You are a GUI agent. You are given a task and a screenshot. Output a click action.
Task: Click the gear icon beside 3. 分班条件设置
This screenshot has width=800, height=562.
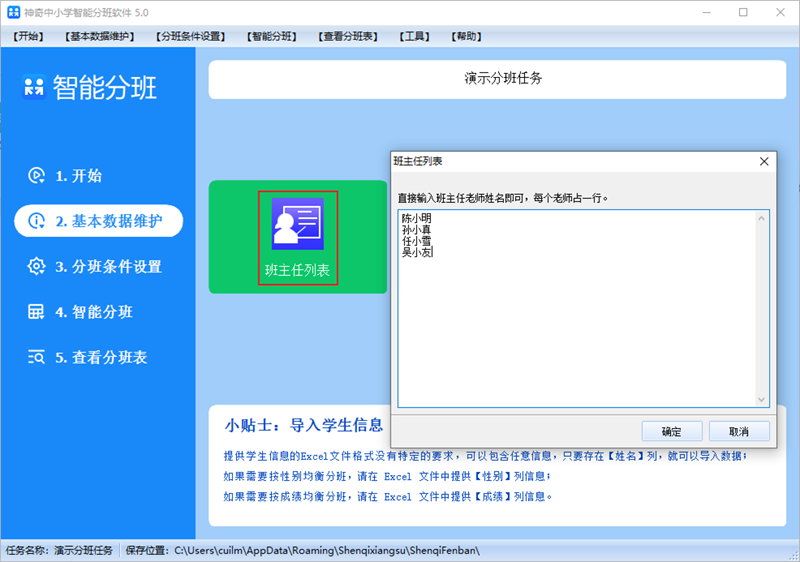(36, 266)
